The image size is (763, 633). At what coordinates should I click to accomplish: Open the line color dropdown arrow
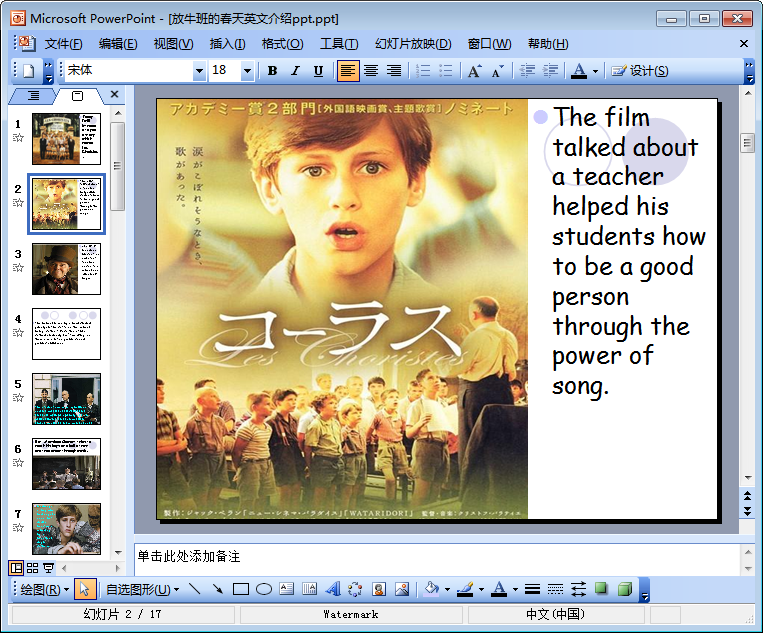click(481, 589)
